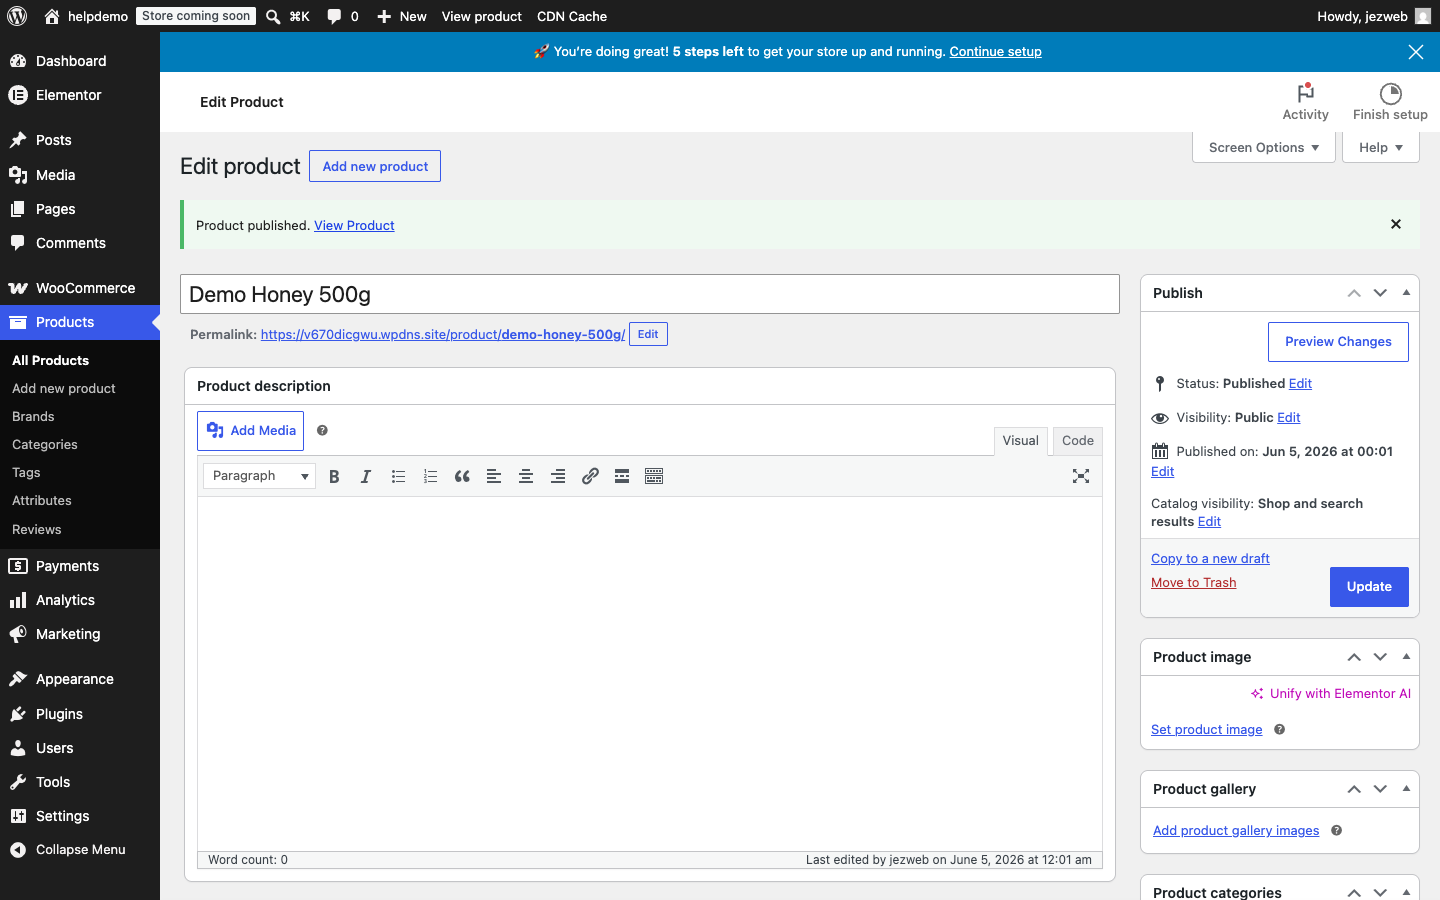
Task: Expand the Help panel
Action: click(x=1381, y=147)
